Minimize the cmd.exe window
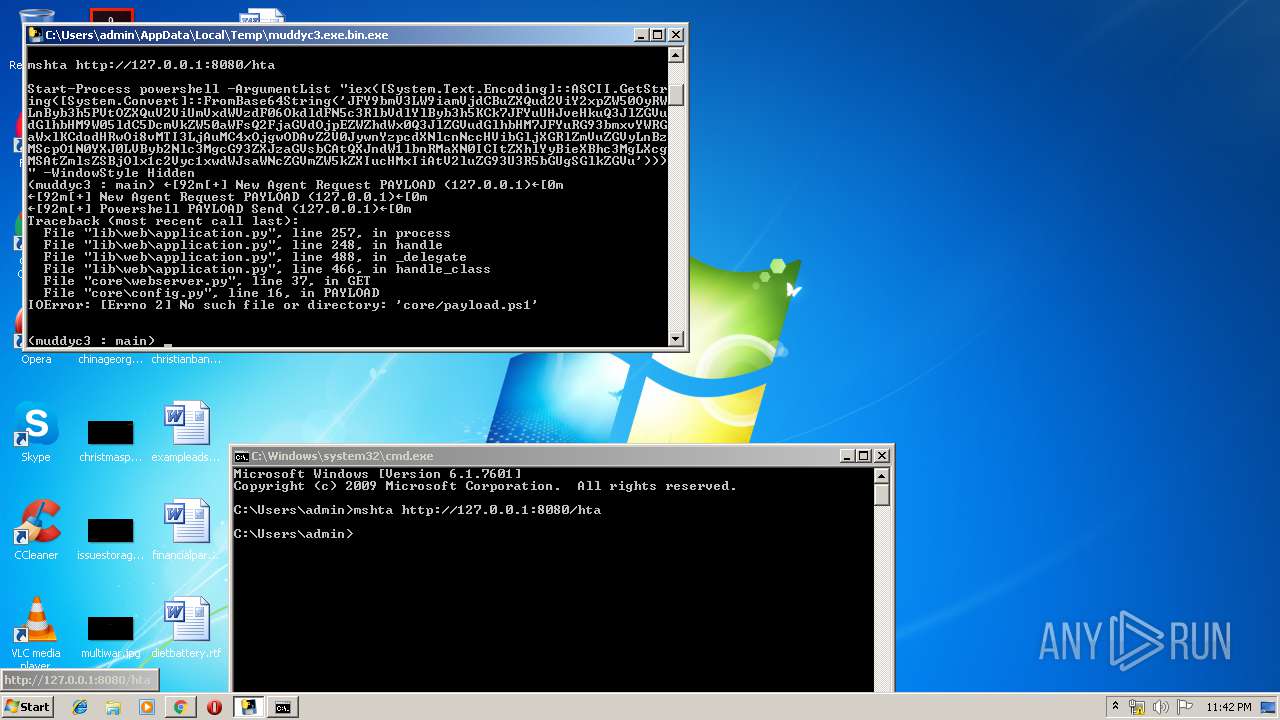Screen dimensions: 1280x720 tap(846, 456)
